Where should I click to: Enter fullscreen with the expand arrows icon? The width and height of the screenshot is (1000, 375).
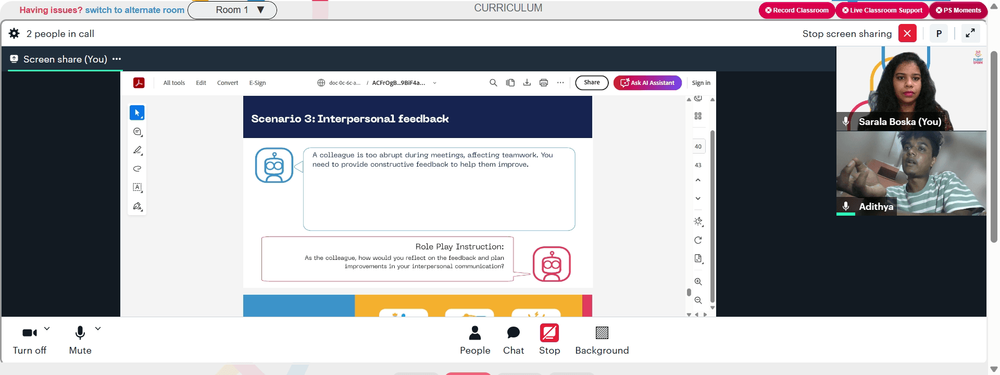coord(970,34)
